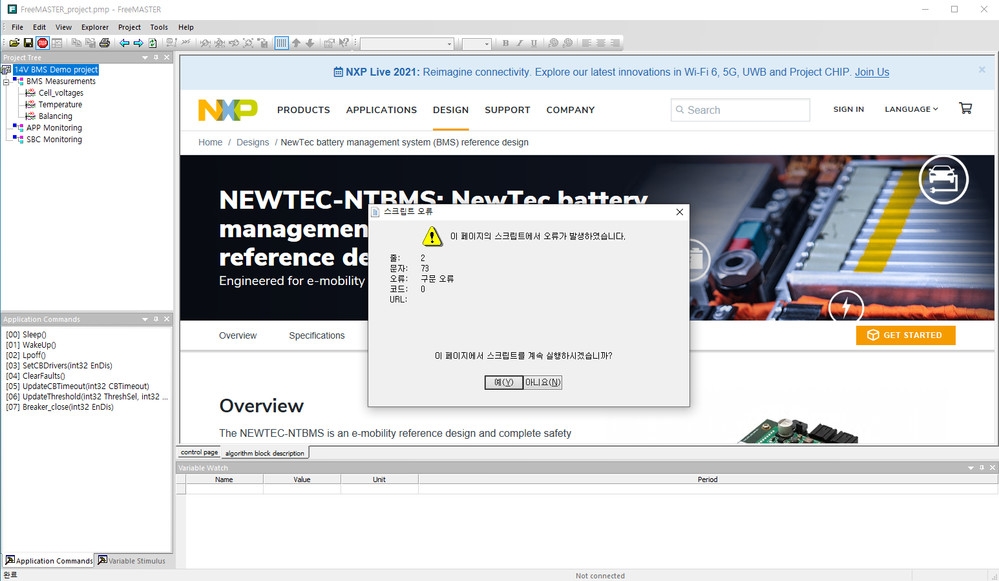Open the Help menu

[186, 27]
